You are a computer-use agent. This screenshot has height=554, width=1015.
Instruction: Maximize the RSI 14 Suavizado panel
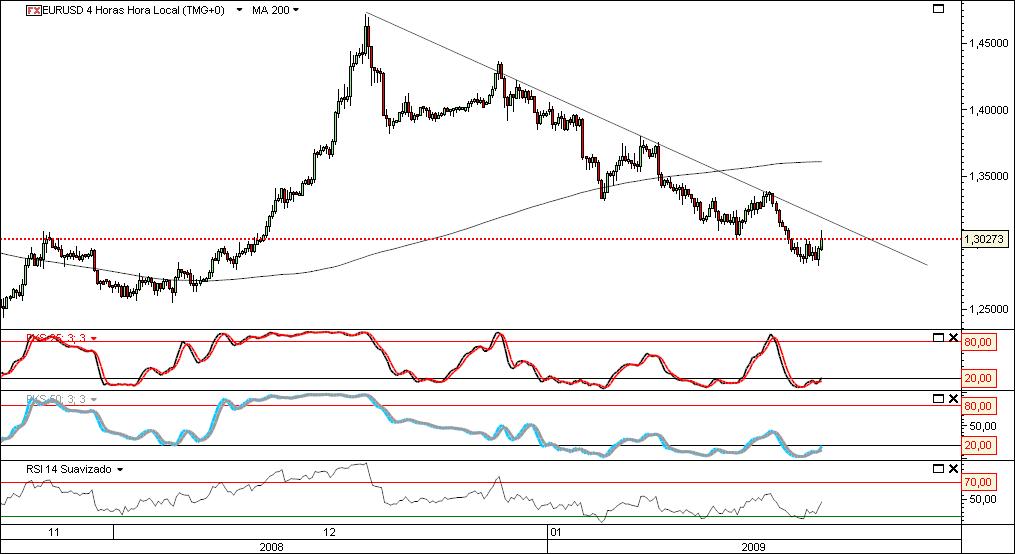pyautogui.click(x=938, y=468)
